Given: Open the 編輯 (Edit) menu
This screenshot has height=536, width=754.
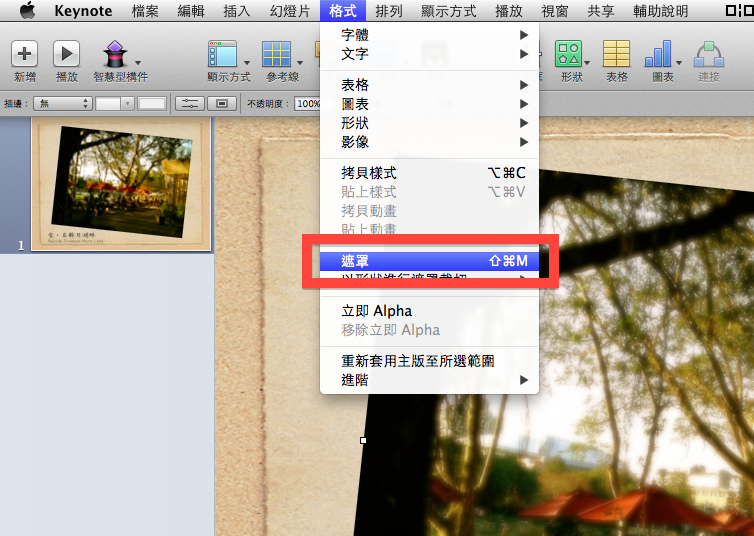Looking at the screenshot, I should point(191,11).
